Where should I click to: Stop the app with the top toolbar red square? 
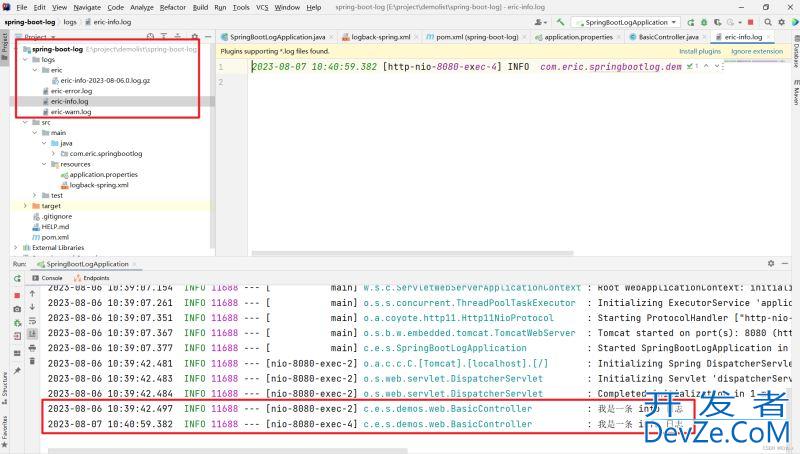pyautogui.click(x=751, y=22)
